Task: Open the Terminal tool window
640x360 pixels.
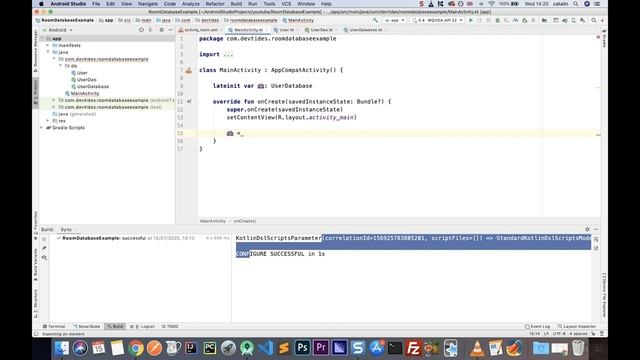Action: point(54,326)
